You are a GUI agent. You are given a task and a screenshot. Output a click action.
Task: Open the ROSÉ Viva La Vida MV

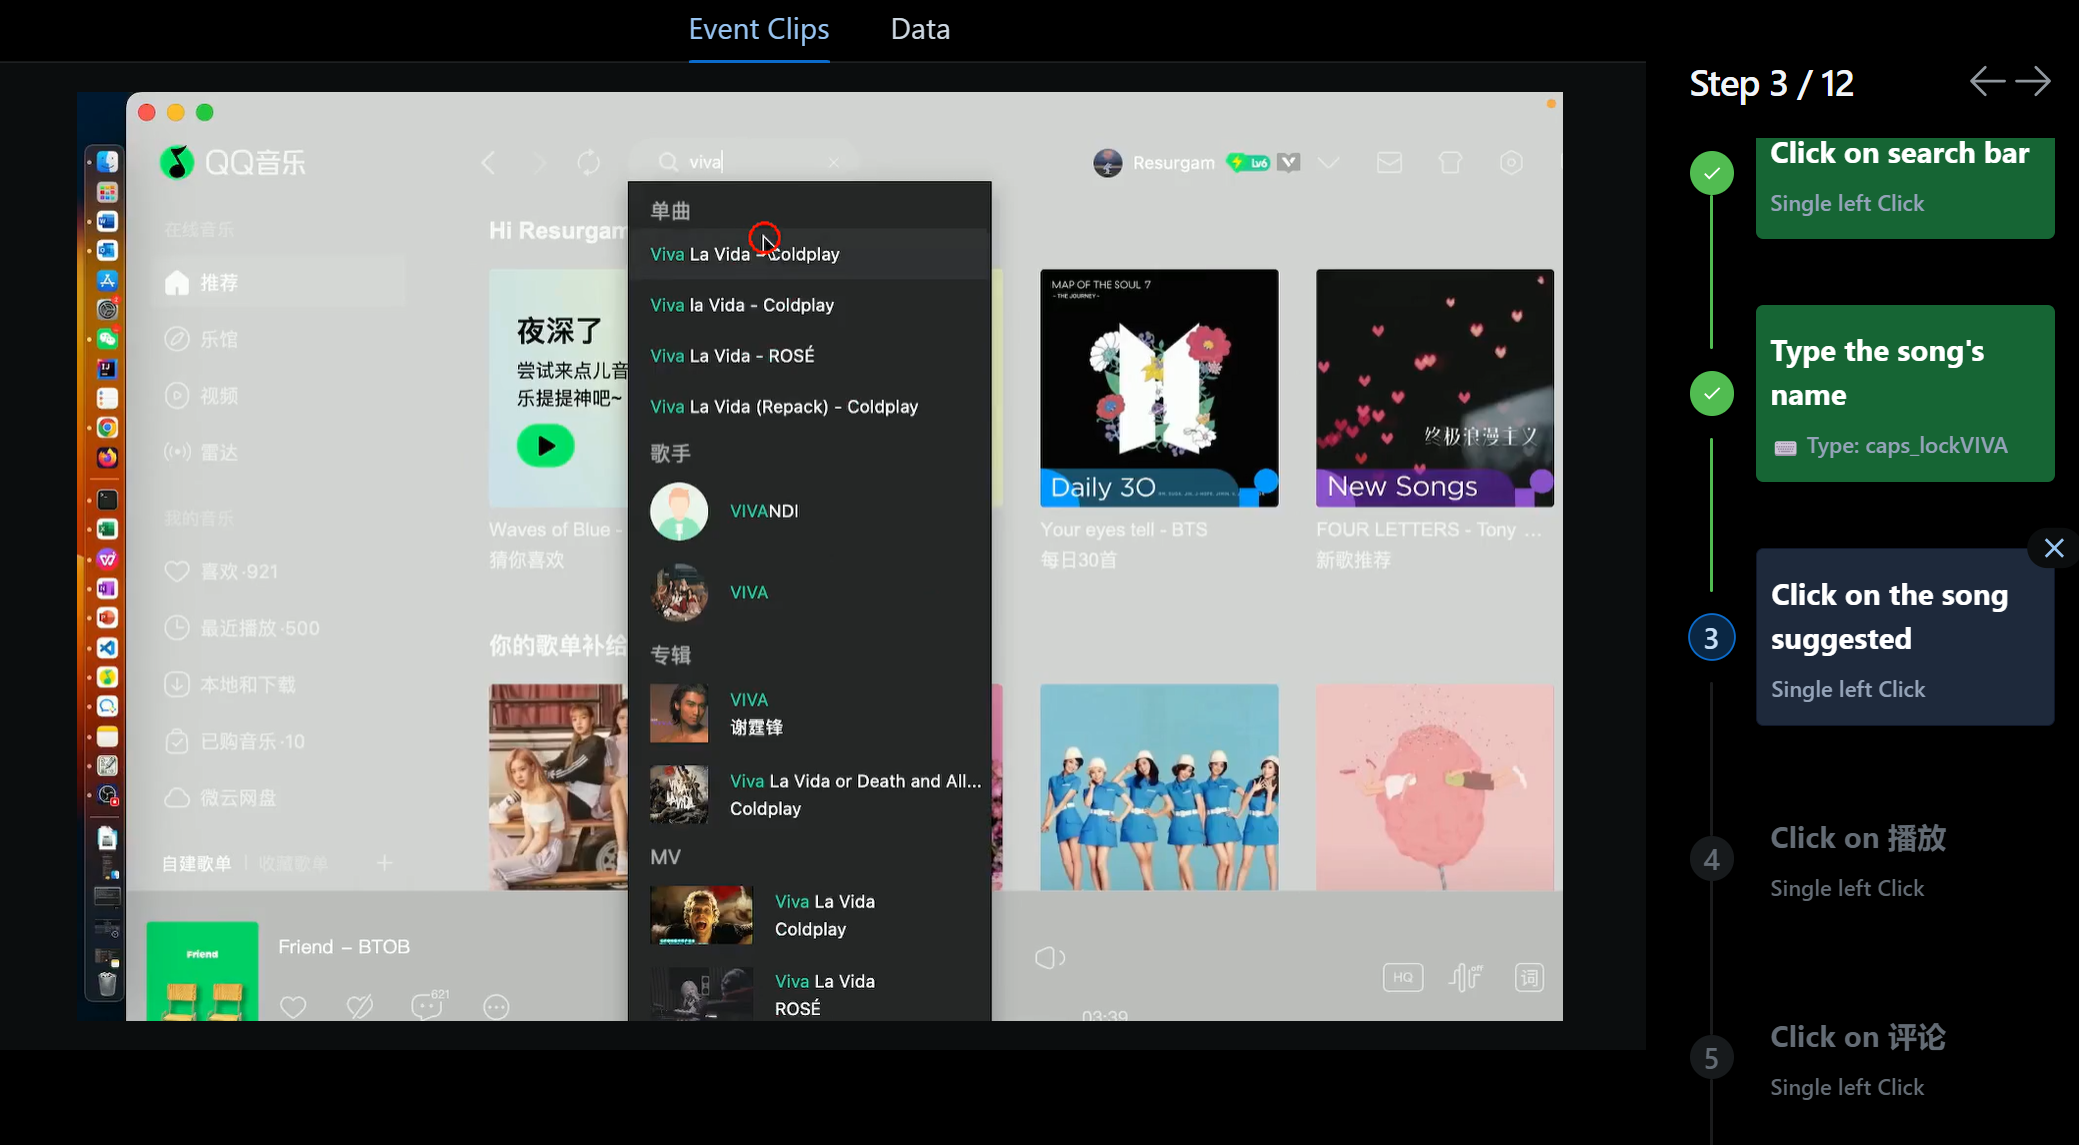pos(809,993)
